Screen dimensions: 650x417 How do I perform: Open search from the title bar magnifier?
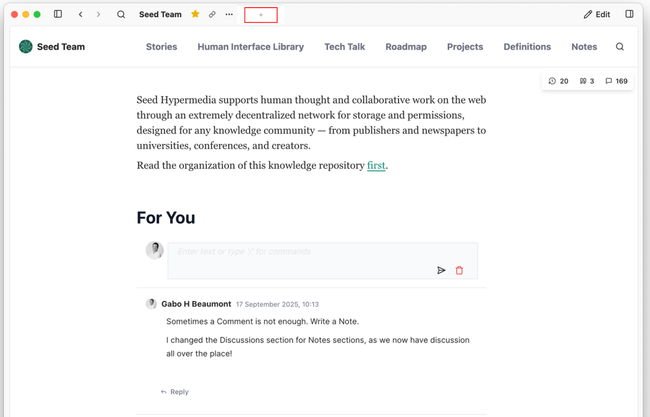tap(121, 15)
